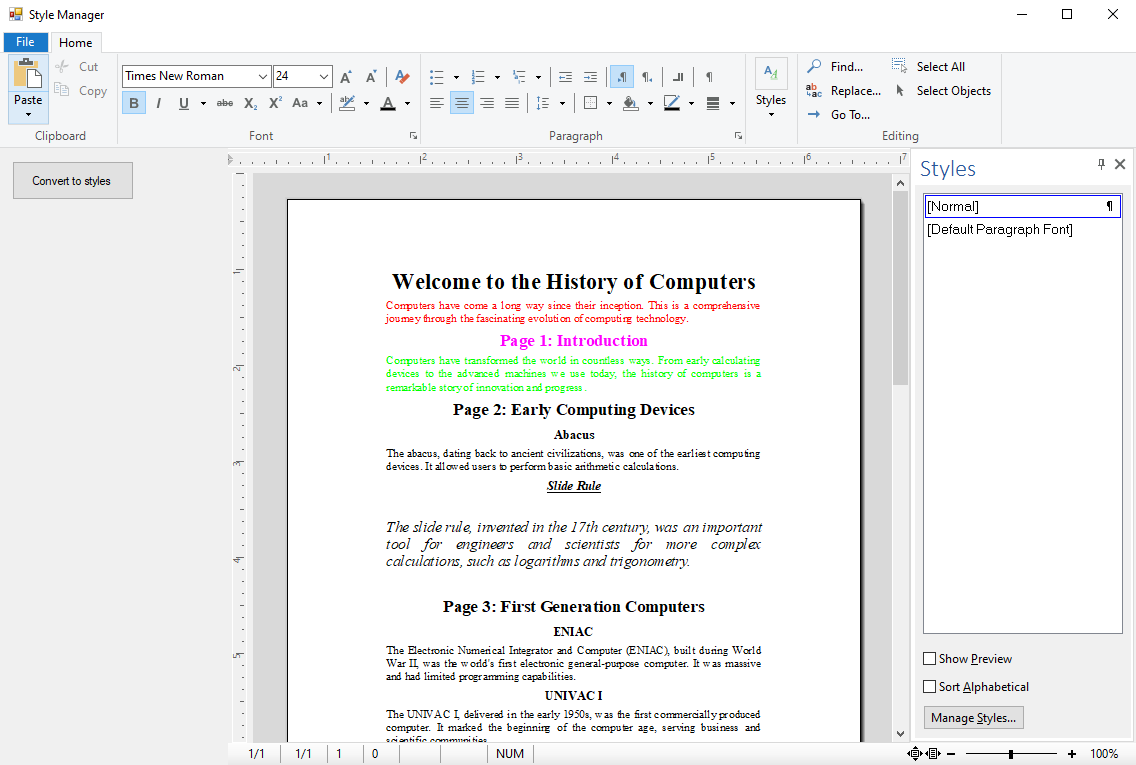Click the Cut scissors icon
This screenshot has width=1136, height=765.
click(62, 67)
